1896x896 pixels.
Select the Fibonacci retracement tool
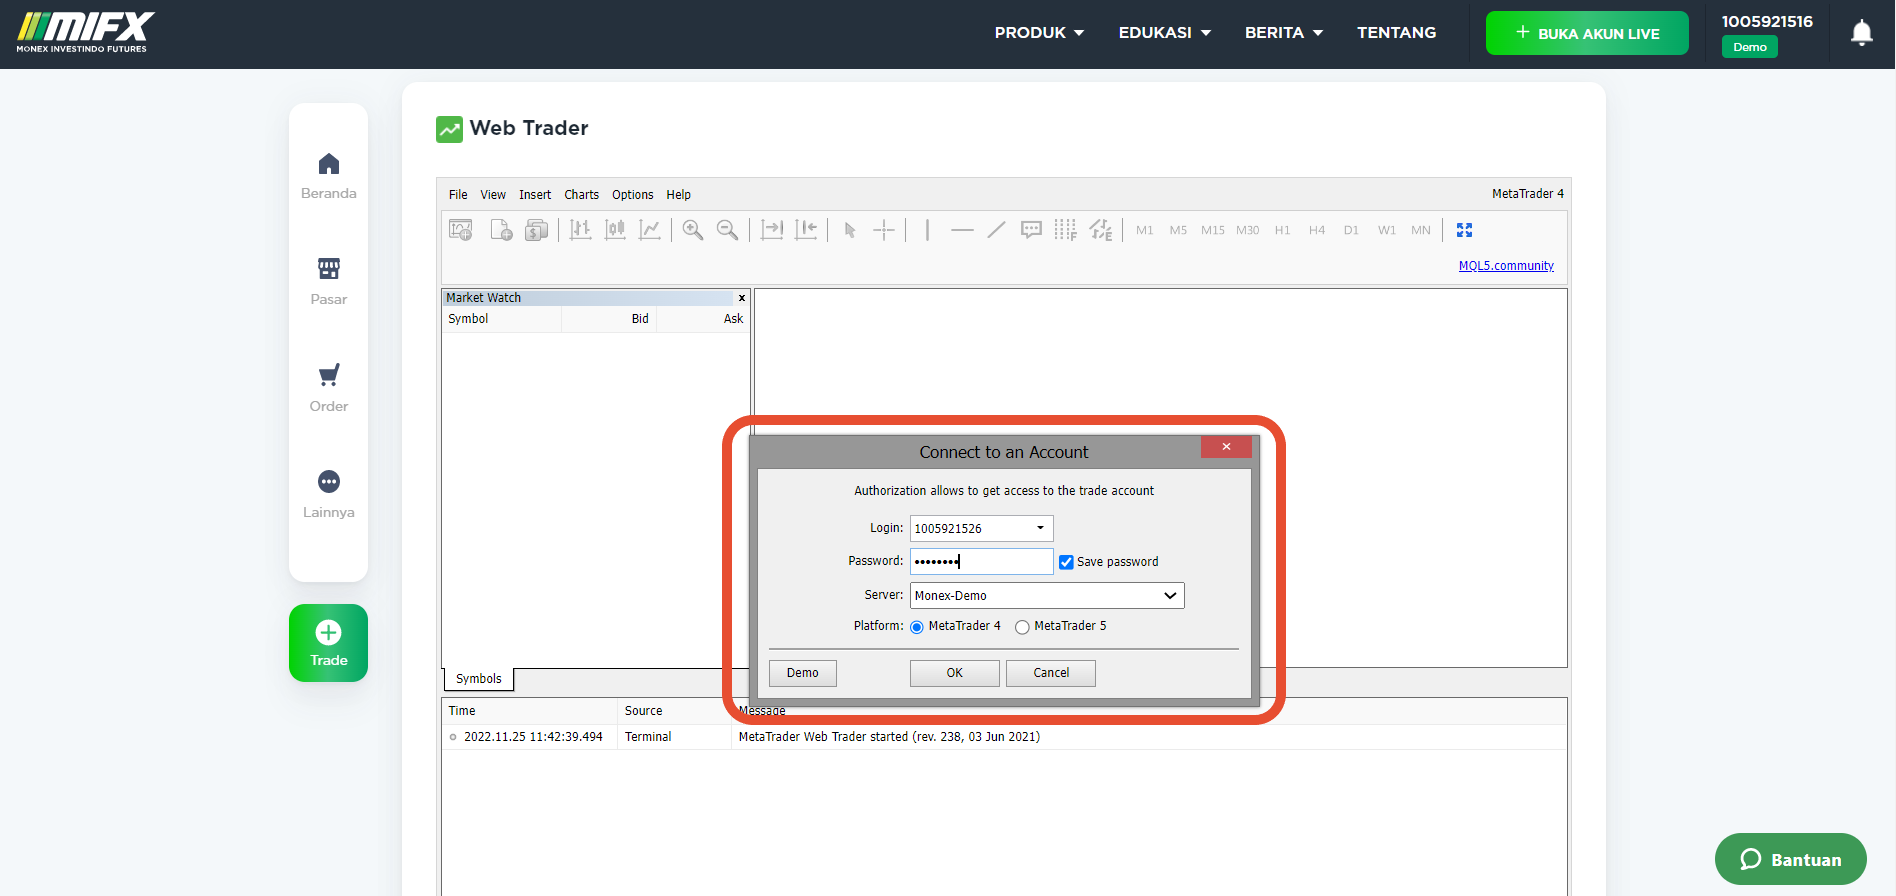click(x=1065, y=230)
